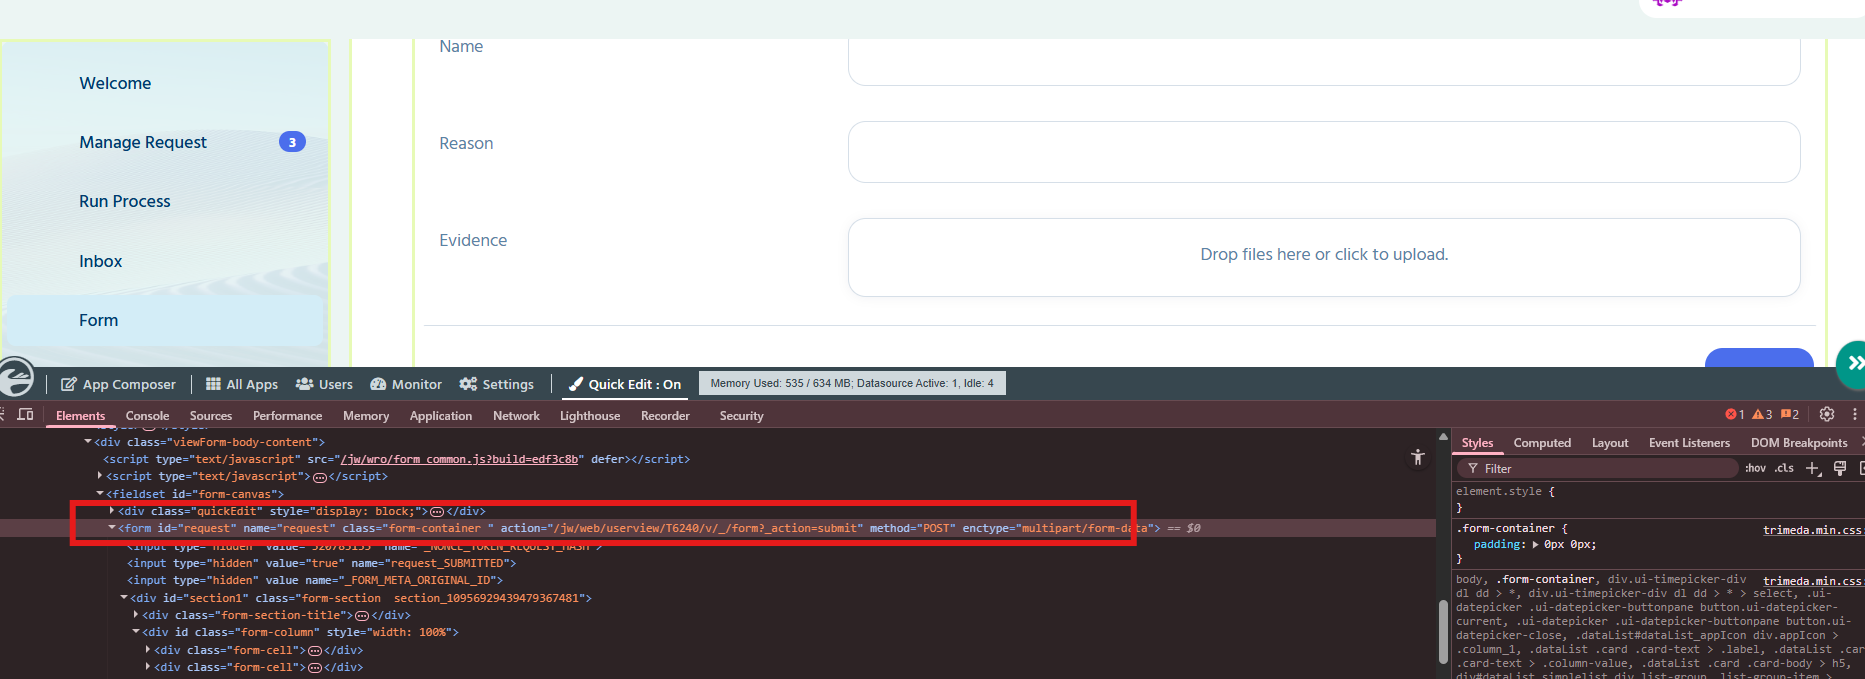Open DevTools settings gear
Viewport: 1865px width, 679px height.
[x=1827, y=414]
